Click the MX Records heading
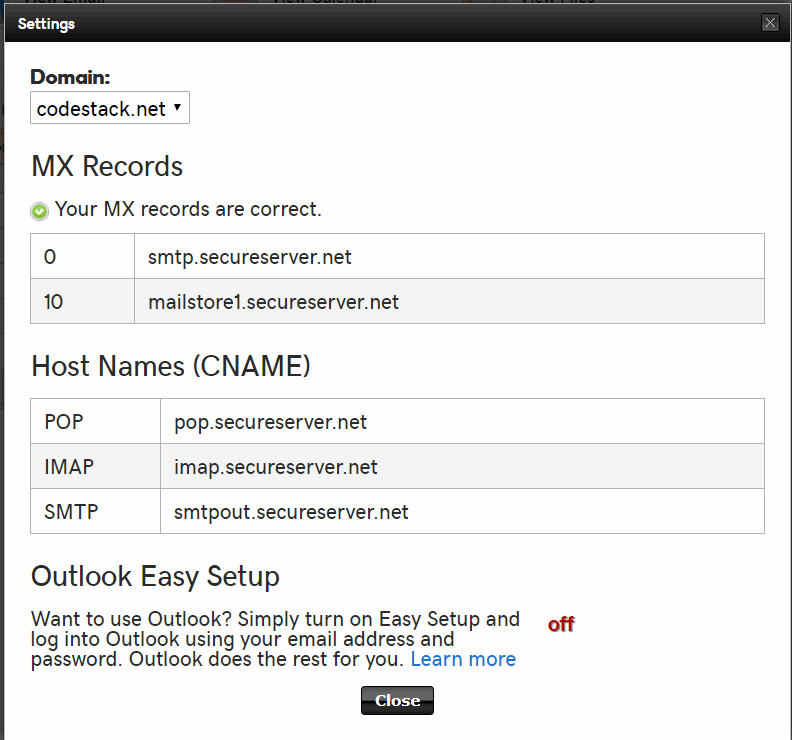This screenshot has height=740, width=792. (x=107, y=166)
